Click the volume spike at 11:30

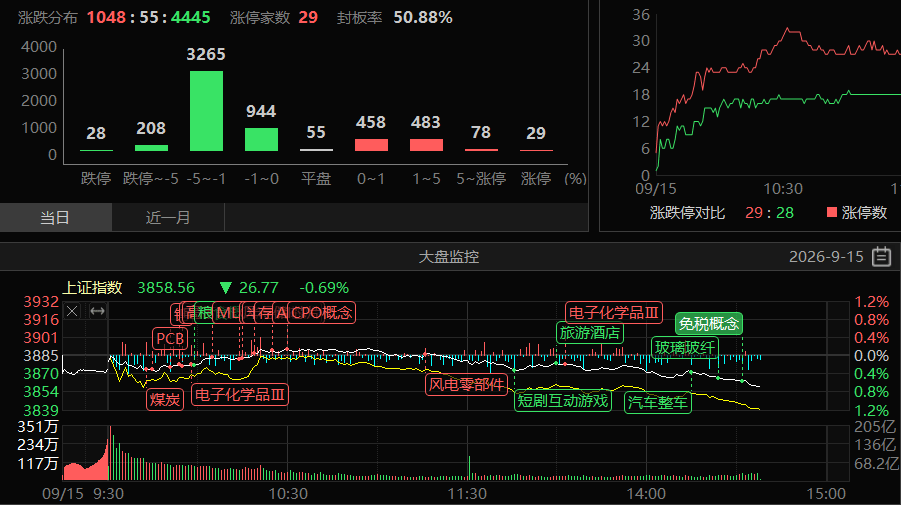[469, 468]
